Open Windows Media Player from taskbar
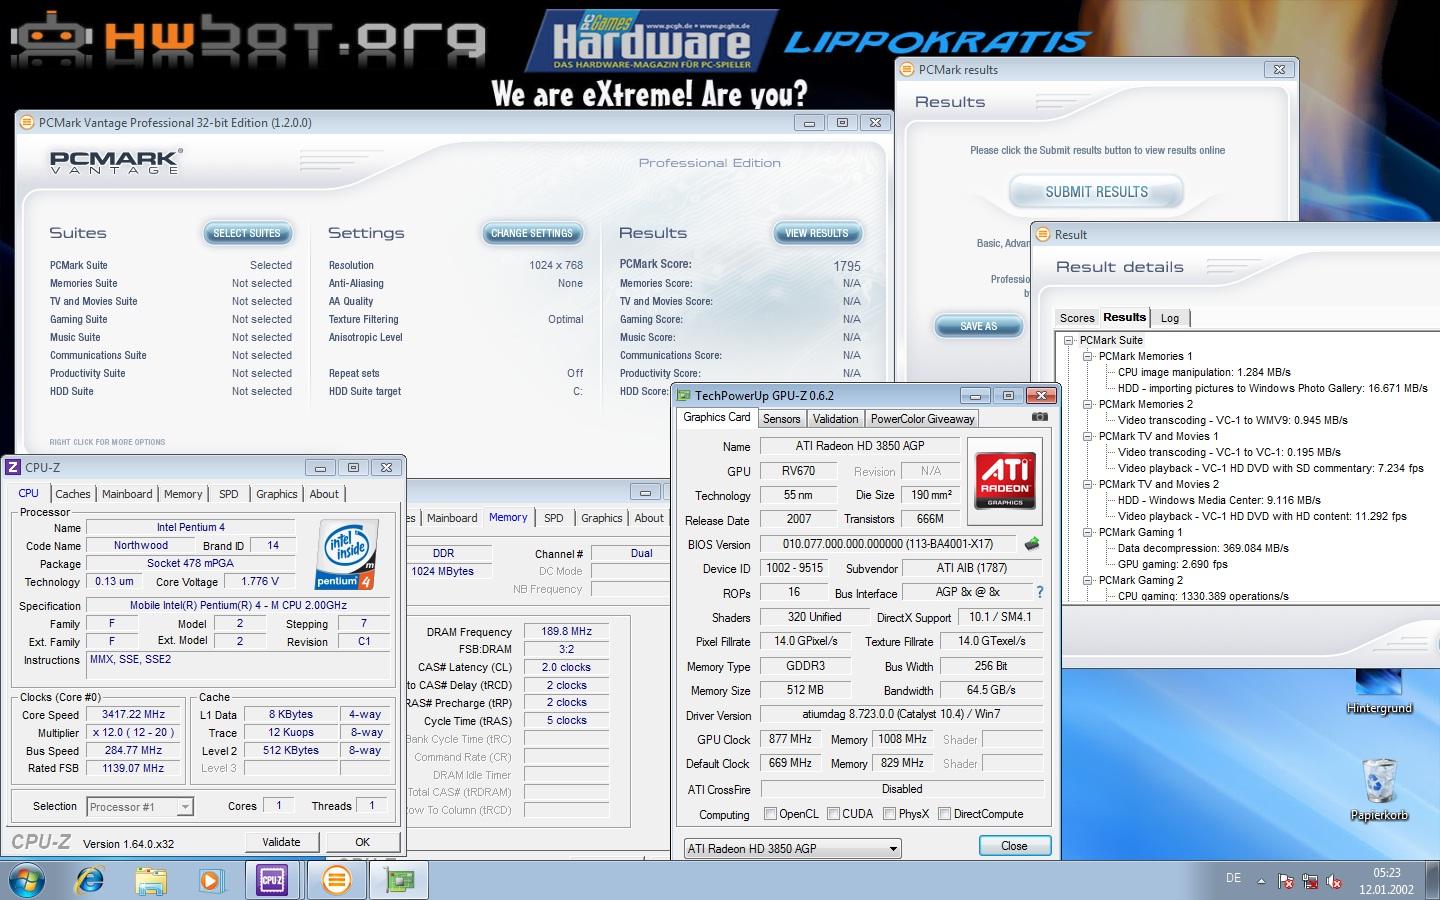This screenshot has height=900, width=1440. coord(210,881)
